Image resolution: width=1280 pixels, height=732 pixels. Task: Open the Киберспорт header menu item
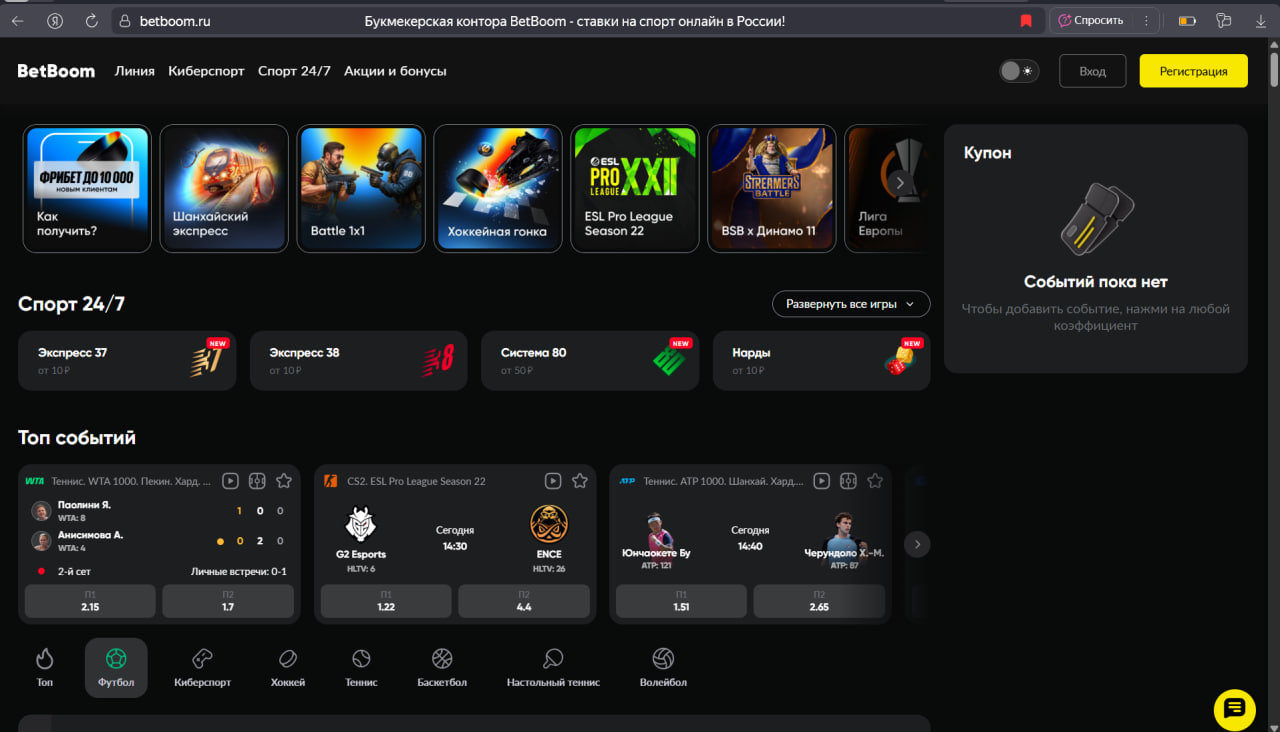[206, 71]
